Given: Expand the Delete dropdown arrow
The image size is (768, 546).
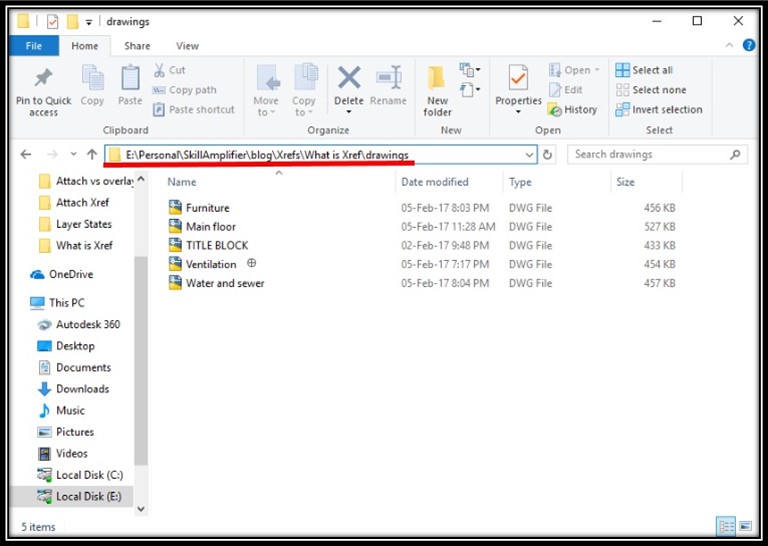Looking at the screenshot, I should pyautogui.click(x=349, y=112).
